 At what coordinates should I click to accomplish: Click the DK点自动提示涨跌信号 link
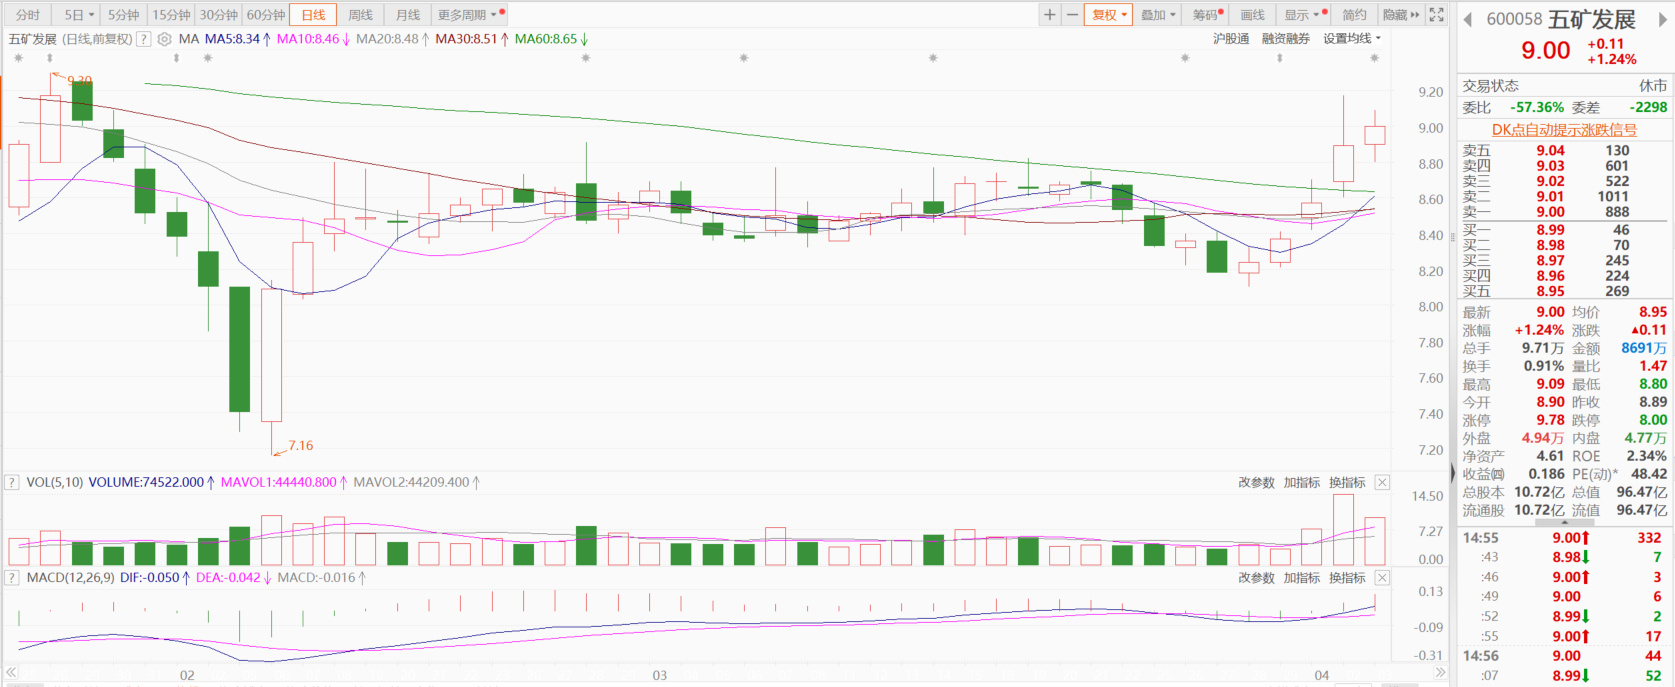(1564, 130)
